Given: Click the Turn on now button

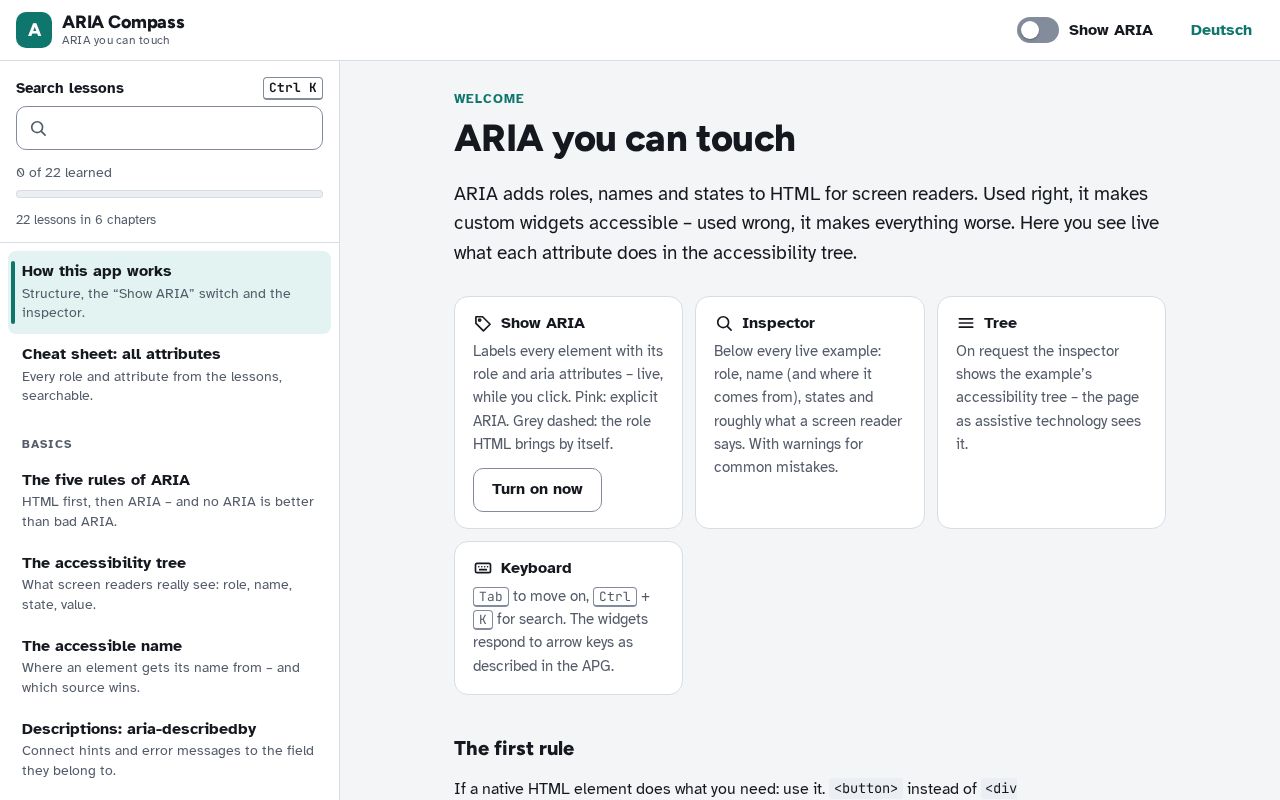Looking at the screenshot, I should pyautogui.click(x=537, y=490).
